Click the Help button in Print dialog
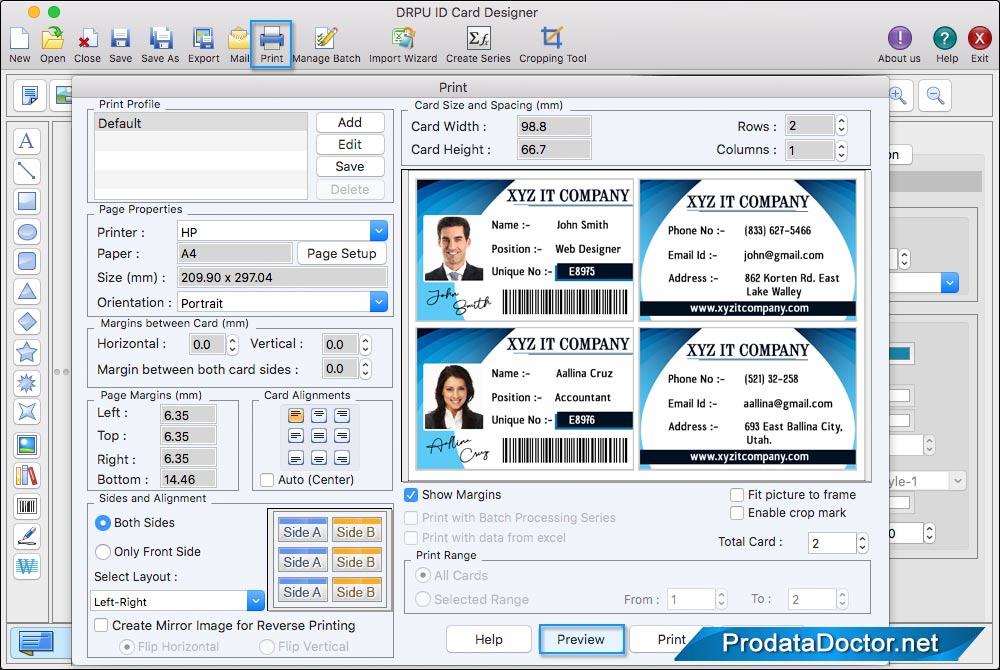The height and width of the screenshot is (670, 1000). click(x=489, y=639)
